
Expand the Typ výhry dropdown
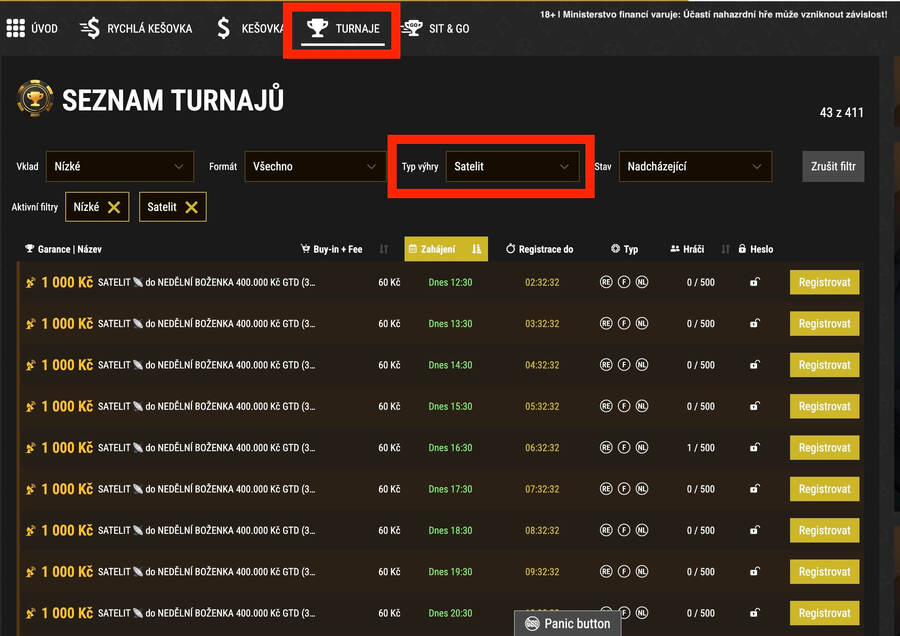[514, 166]
